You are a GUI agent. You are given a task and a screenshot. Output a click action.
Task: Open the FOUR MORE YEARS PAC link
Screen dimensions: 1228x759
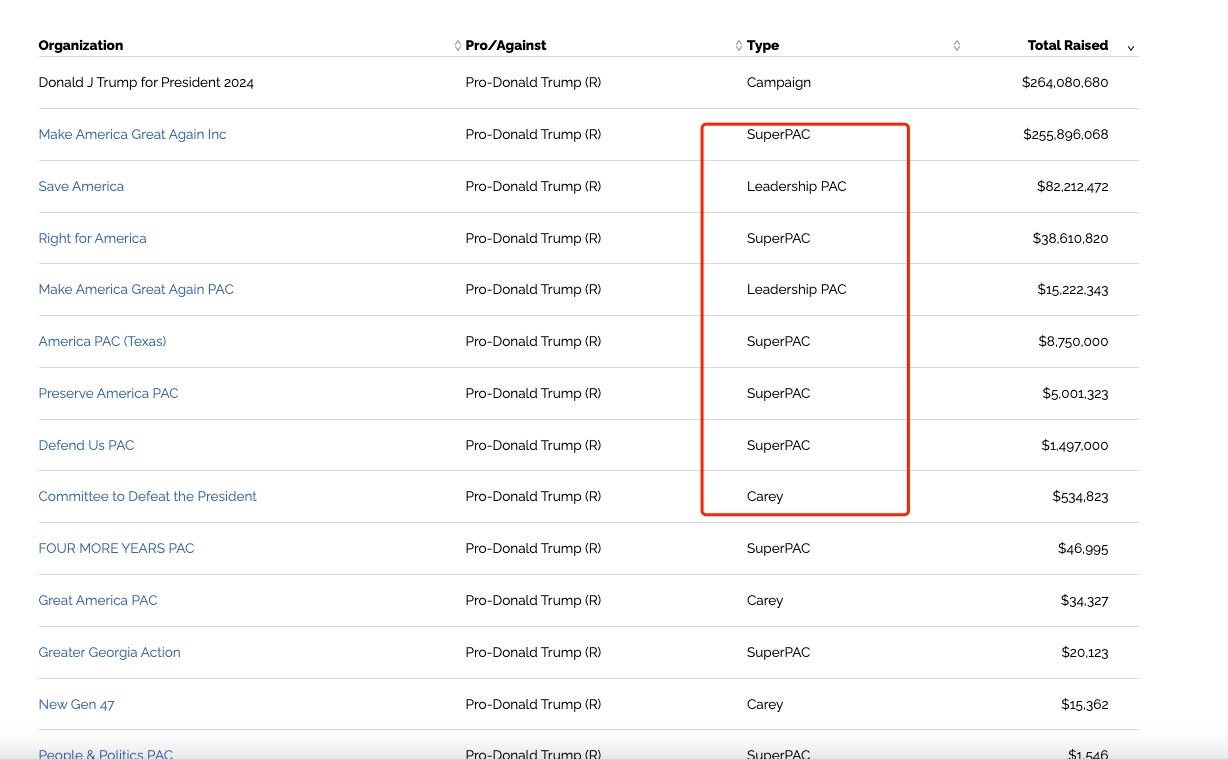[x=116, y=549]
